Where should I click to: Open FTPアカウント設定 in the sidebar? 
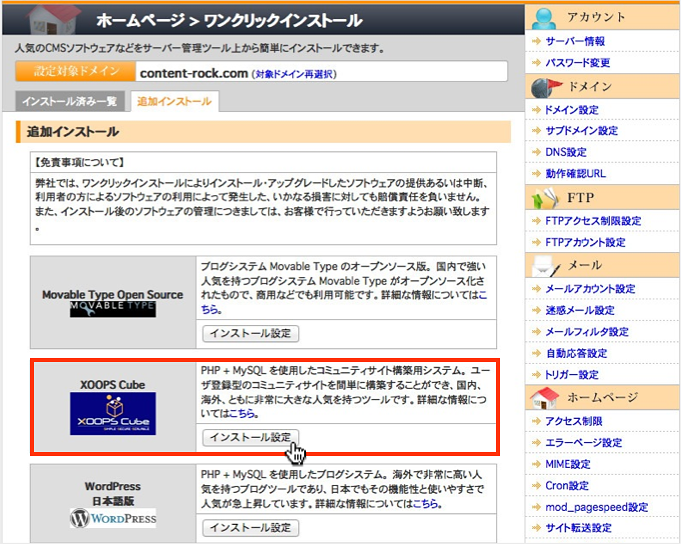[x=585, y=242]
